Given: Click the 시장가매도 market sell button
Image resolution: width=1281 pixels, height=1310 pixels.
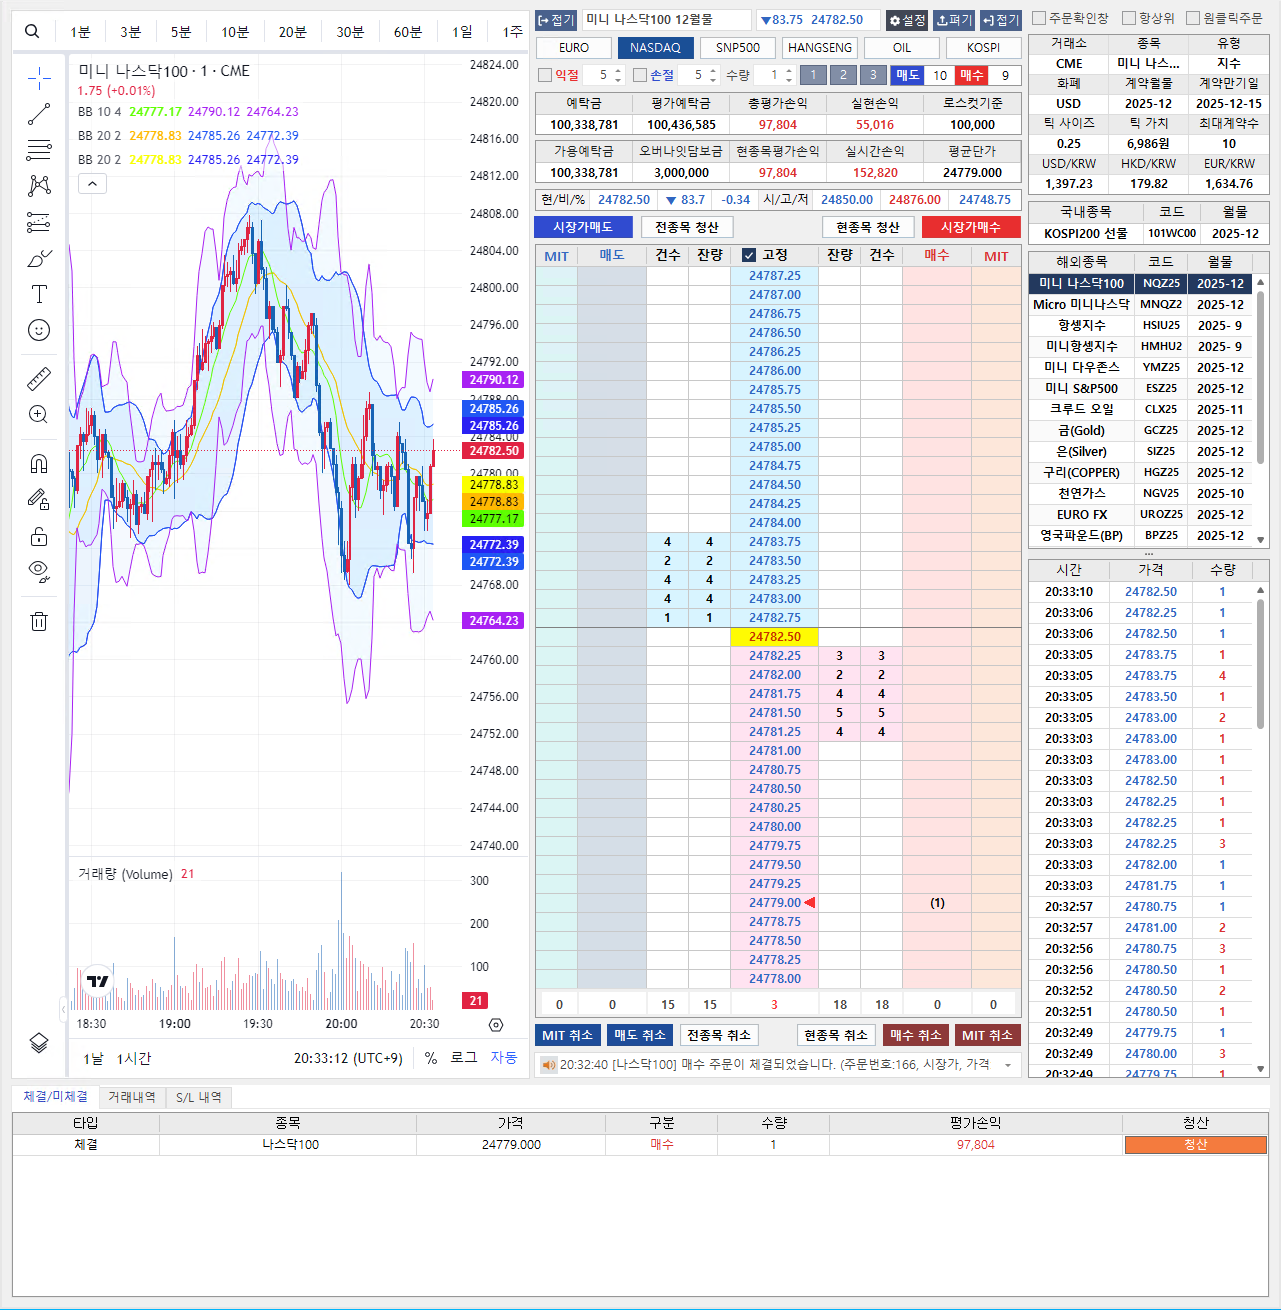Looking at the screenshot, I should 583,227.
